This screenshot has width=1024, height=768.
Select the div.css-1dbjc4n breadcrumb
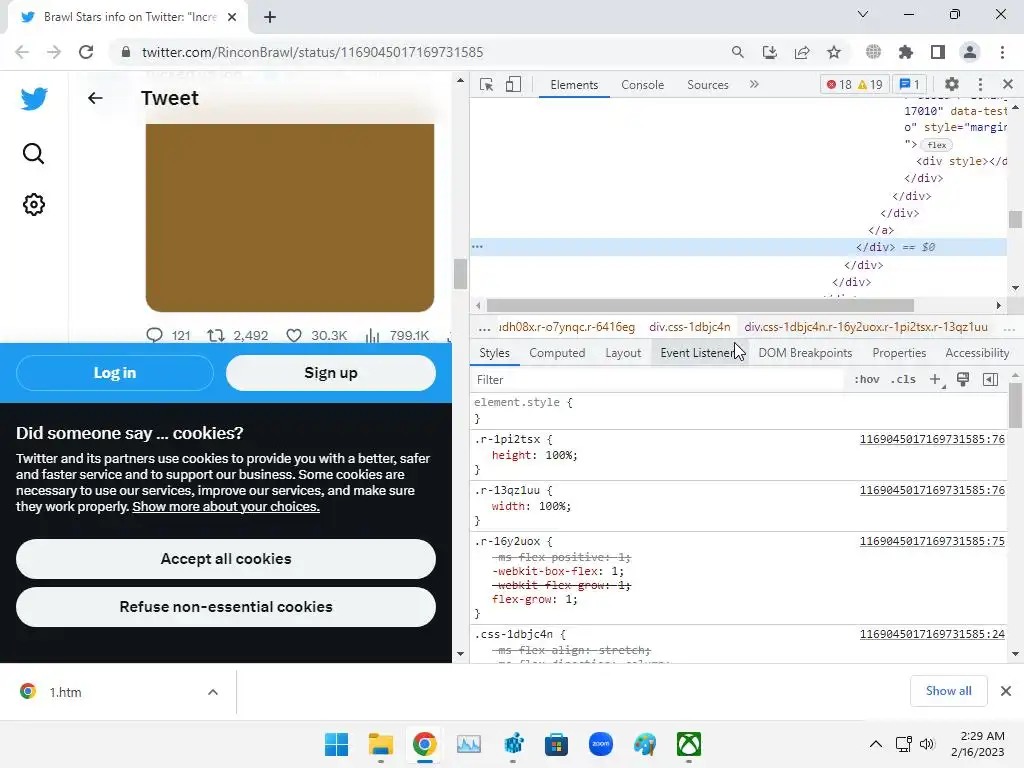pyautogui.click(x=690, y=327)
